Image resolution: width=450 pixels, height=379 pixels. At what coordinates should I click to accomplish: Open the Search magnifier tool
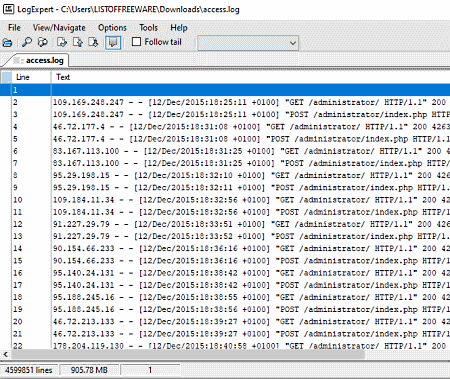click(x=27, y=42)
